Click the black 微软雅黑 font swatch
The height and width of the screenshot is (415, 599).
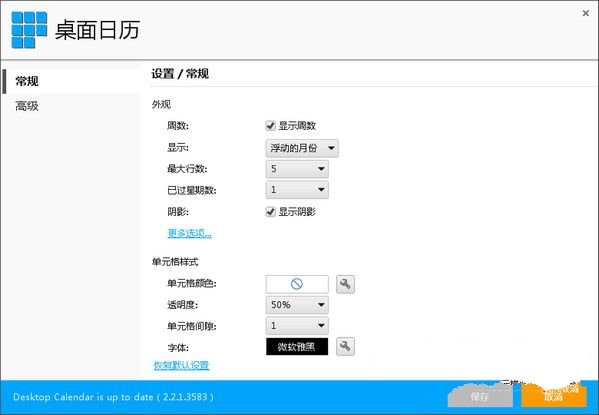click(x=297, y=347)
